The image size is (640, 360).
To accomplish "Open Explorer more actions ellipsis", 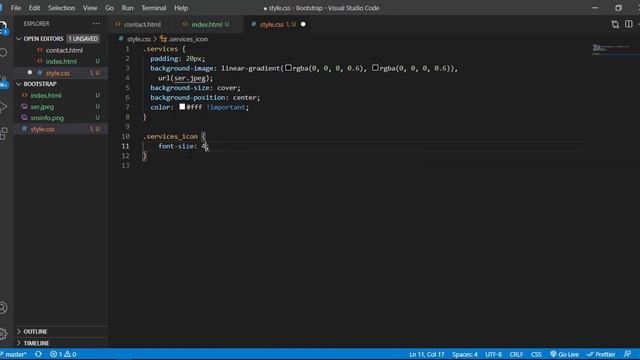I will (x=96, y=24).
